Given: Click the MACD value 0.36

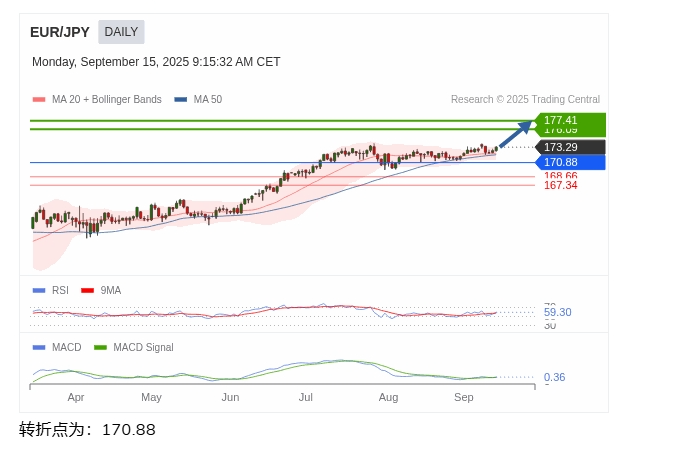Looking at the screenshot, I should [554, 378].
